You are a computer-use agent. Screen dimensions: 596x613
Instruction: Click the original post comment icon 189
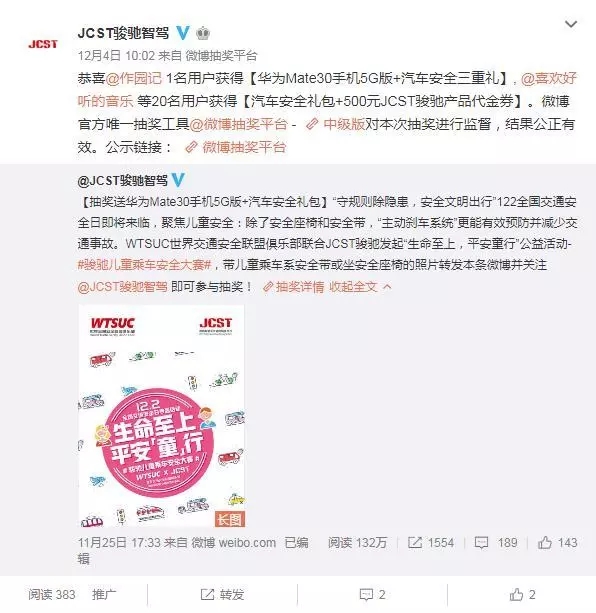pyautogui.click(x=496, y=543)
